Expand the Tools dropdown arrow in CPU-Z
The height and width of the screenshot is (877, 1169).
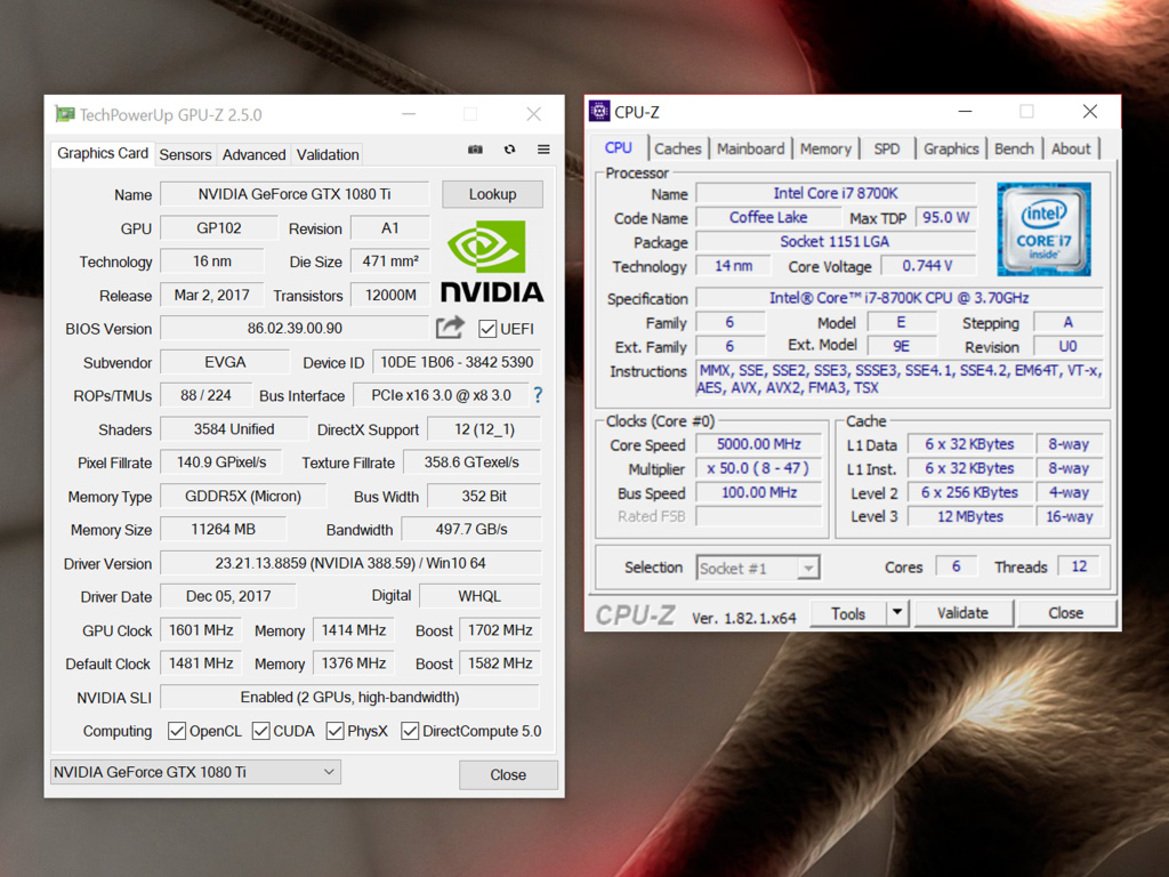tap(898, 613)
